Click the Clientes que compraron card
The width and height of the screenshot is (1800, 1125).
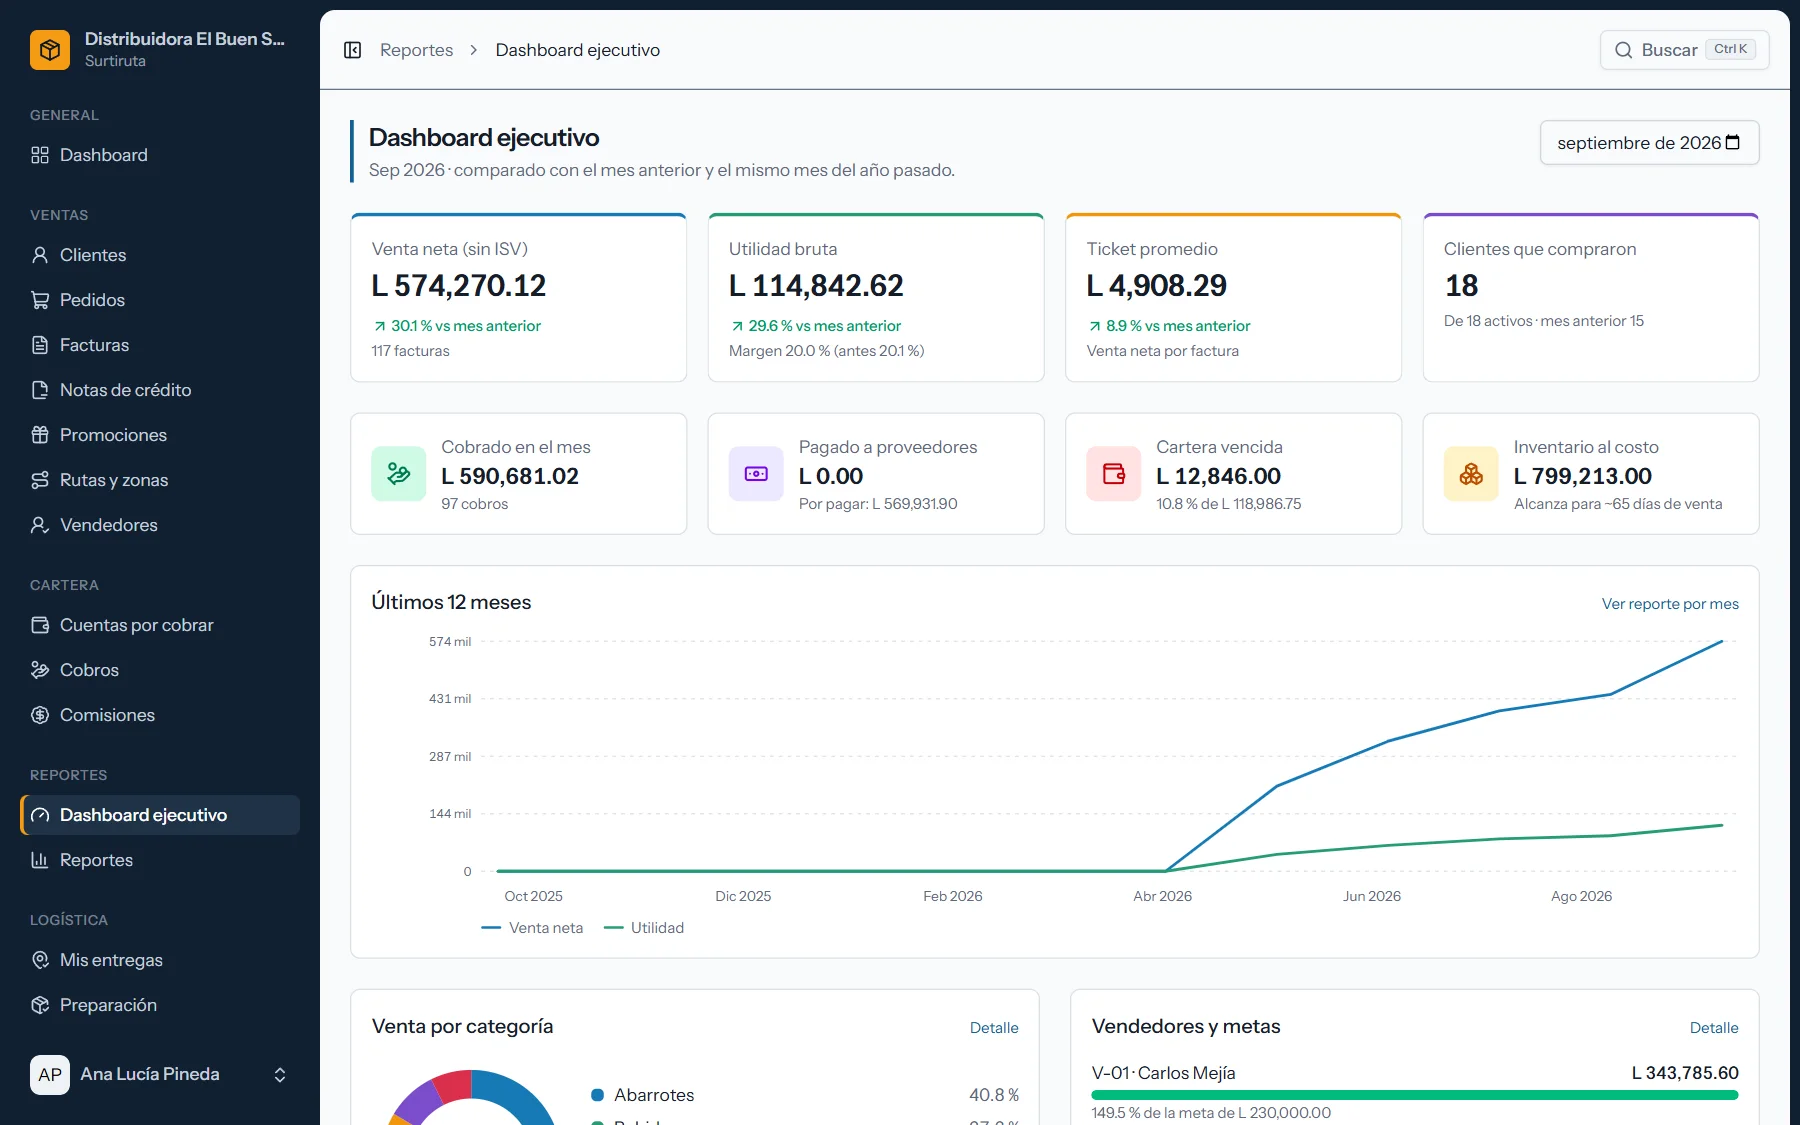(1591, 297)
